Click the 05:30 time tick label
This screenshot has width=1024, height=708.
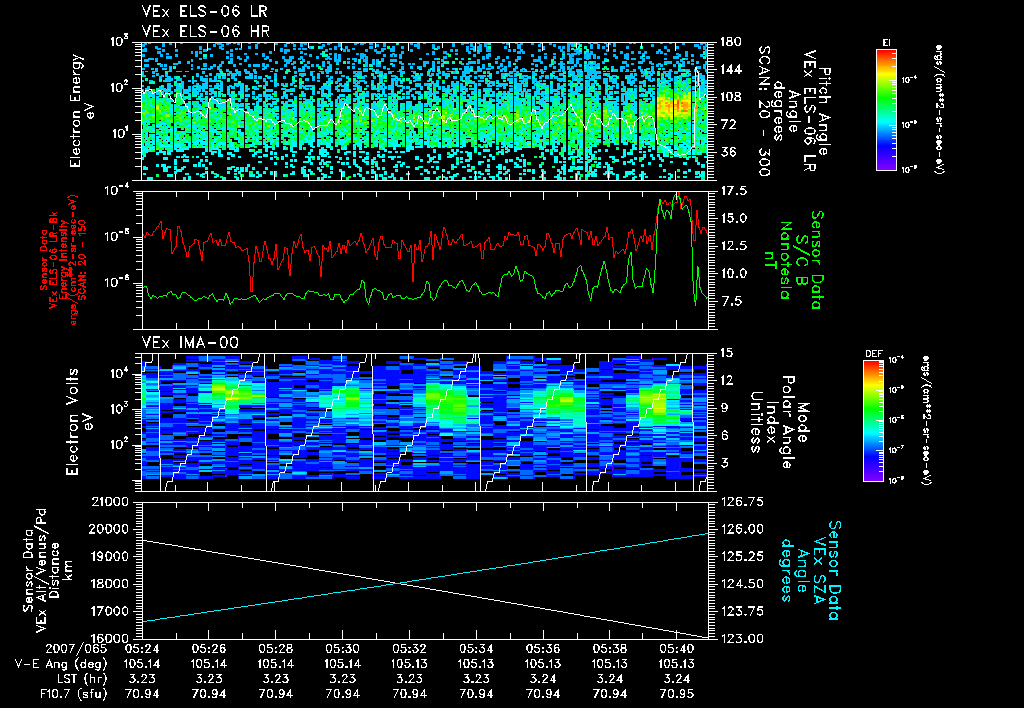pos(342,649)
